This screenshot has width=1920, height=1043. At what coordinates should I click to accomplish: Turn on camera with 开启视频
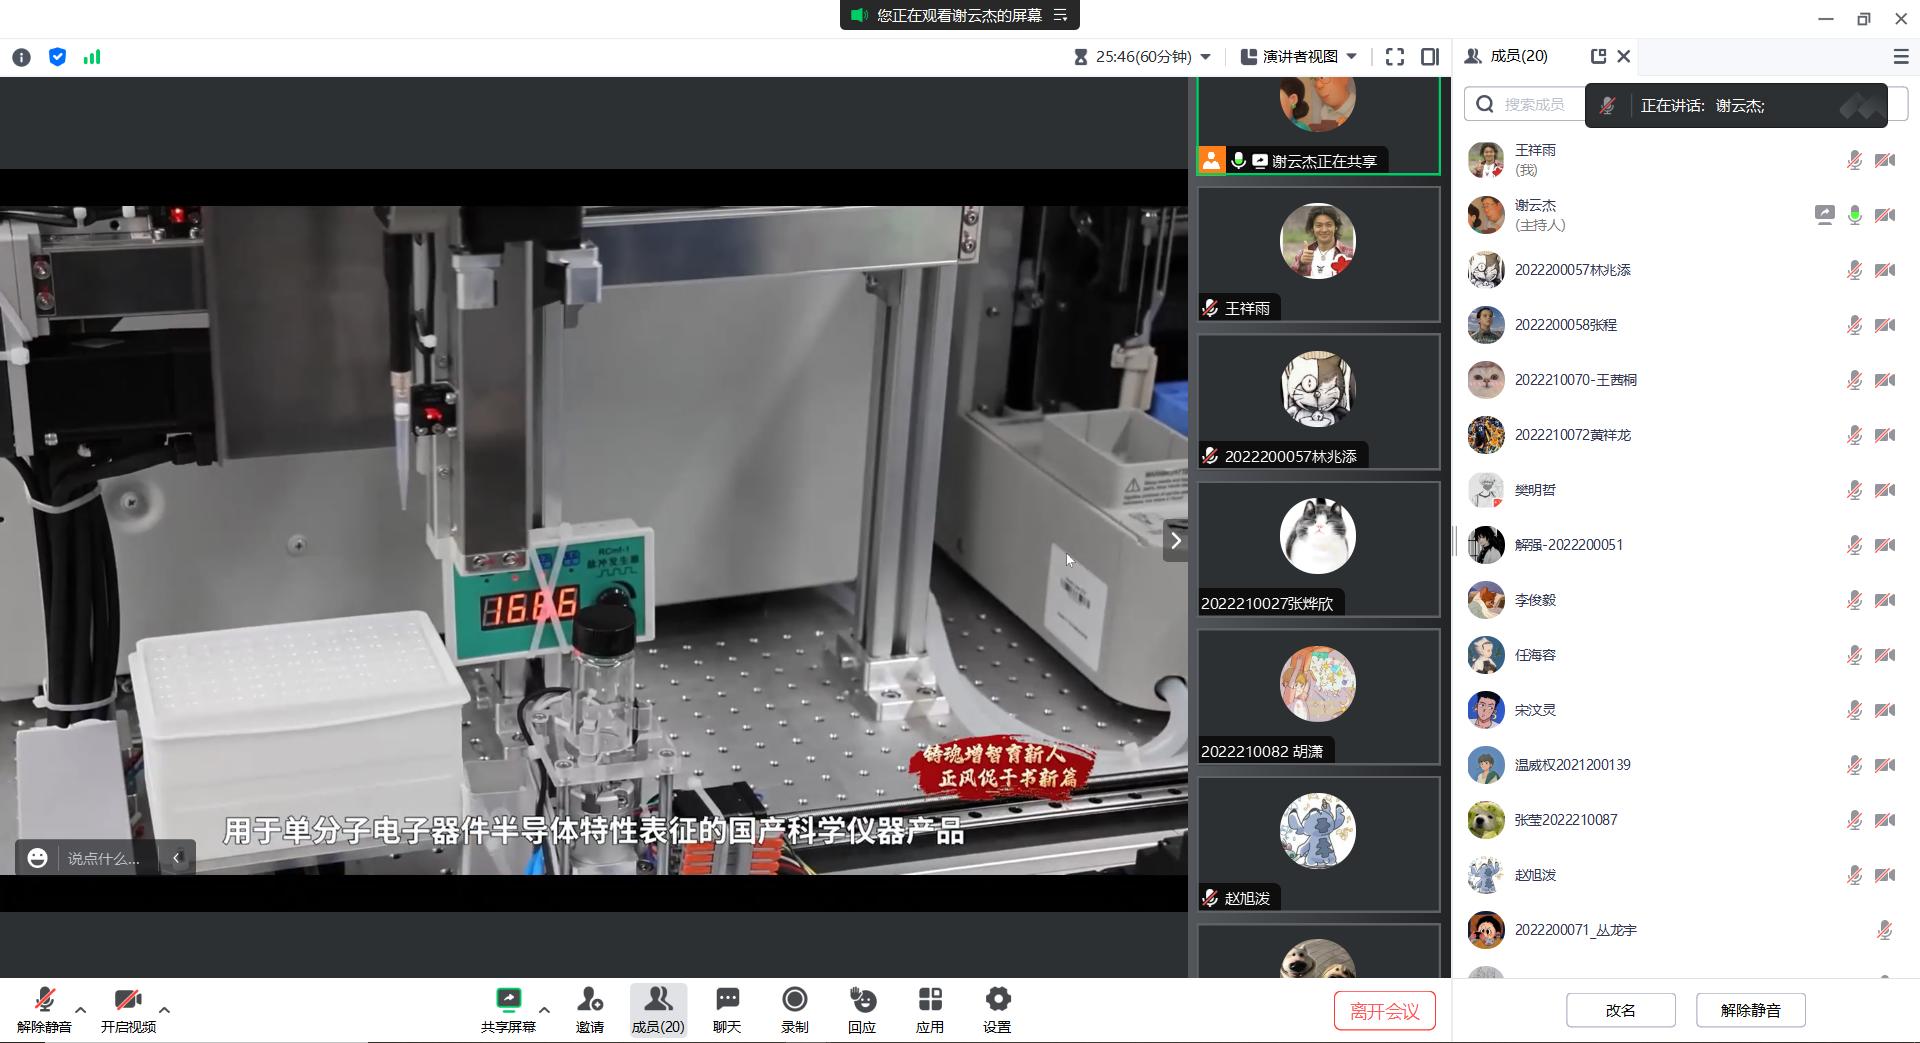127,1009
